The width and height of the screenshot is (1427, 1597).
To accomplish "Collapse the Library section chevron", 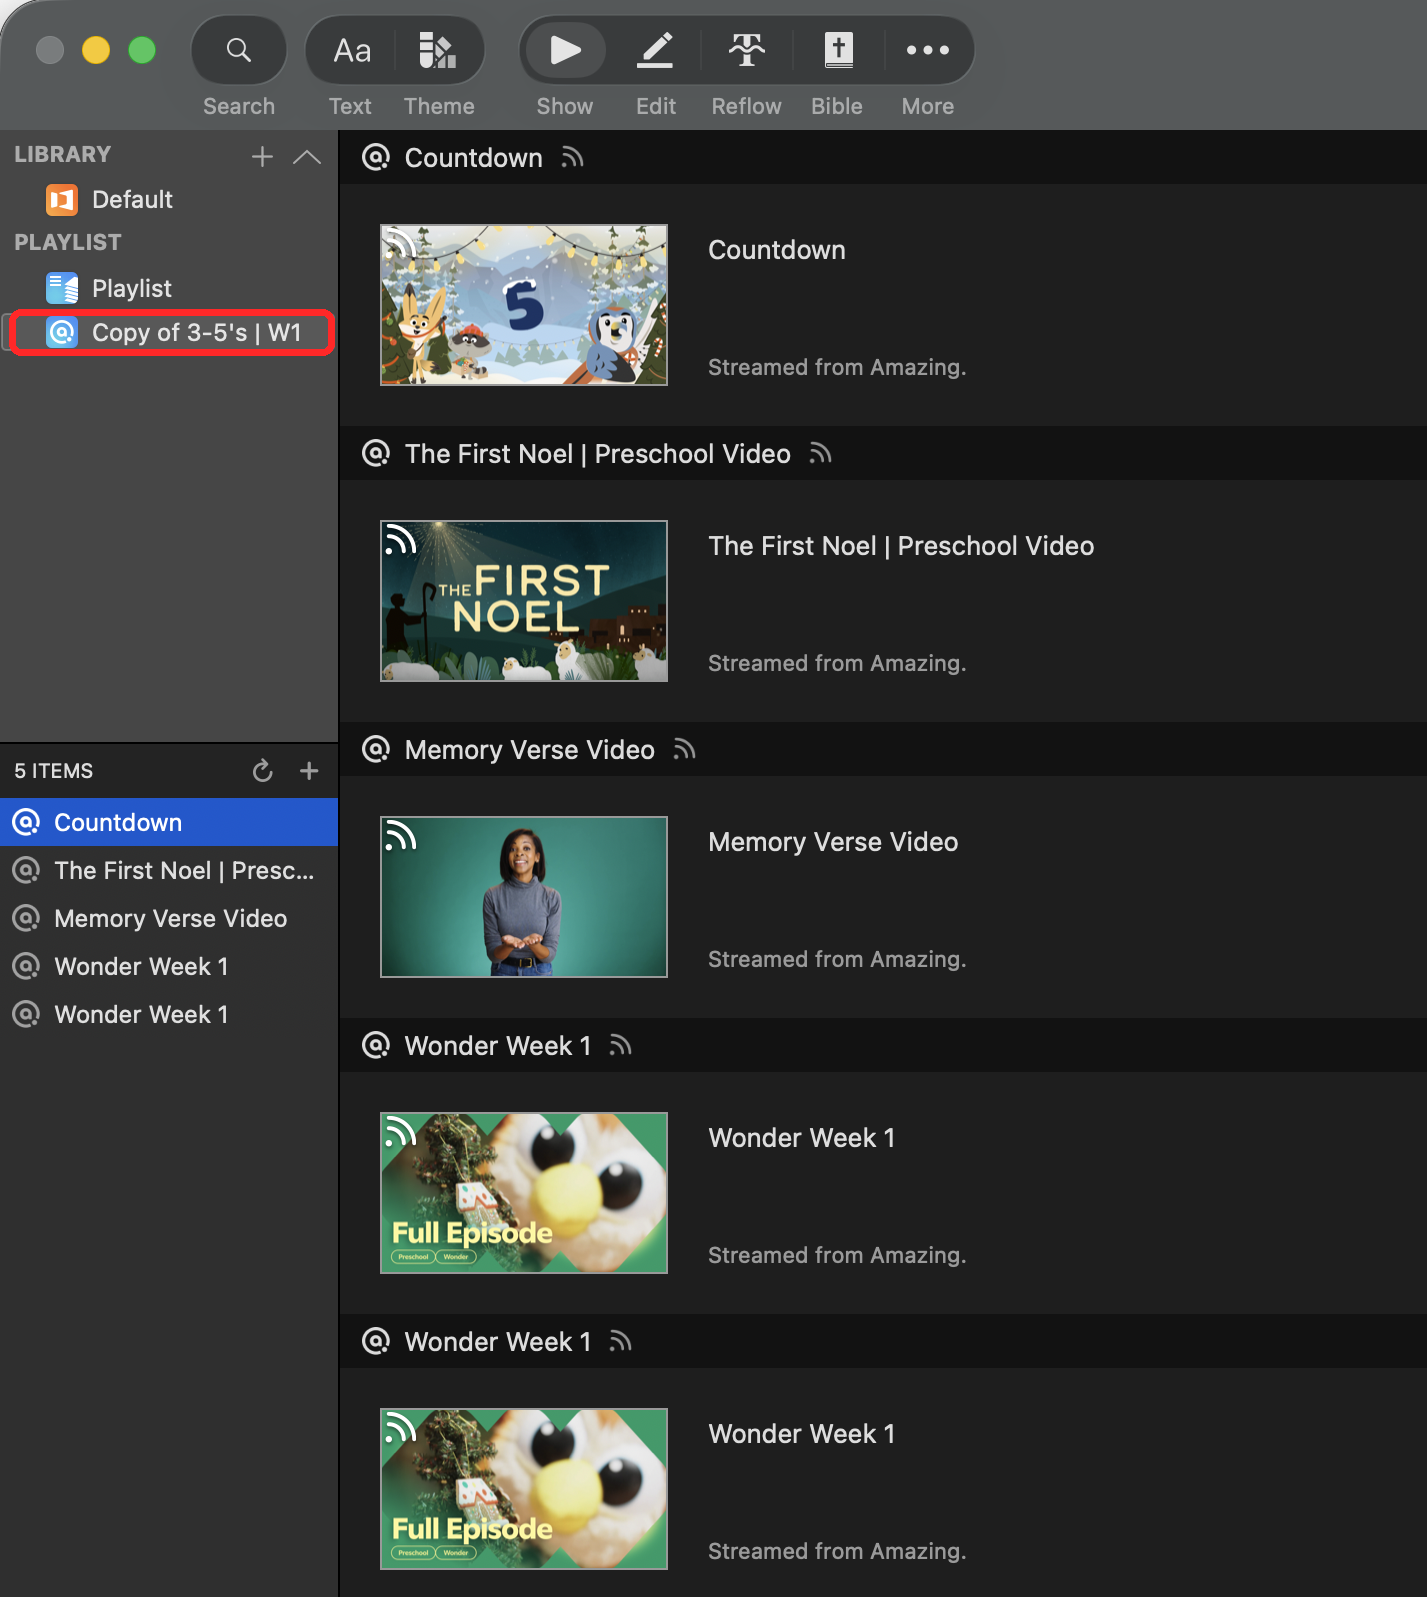I will pyautogui.click(x=307, y=157).
